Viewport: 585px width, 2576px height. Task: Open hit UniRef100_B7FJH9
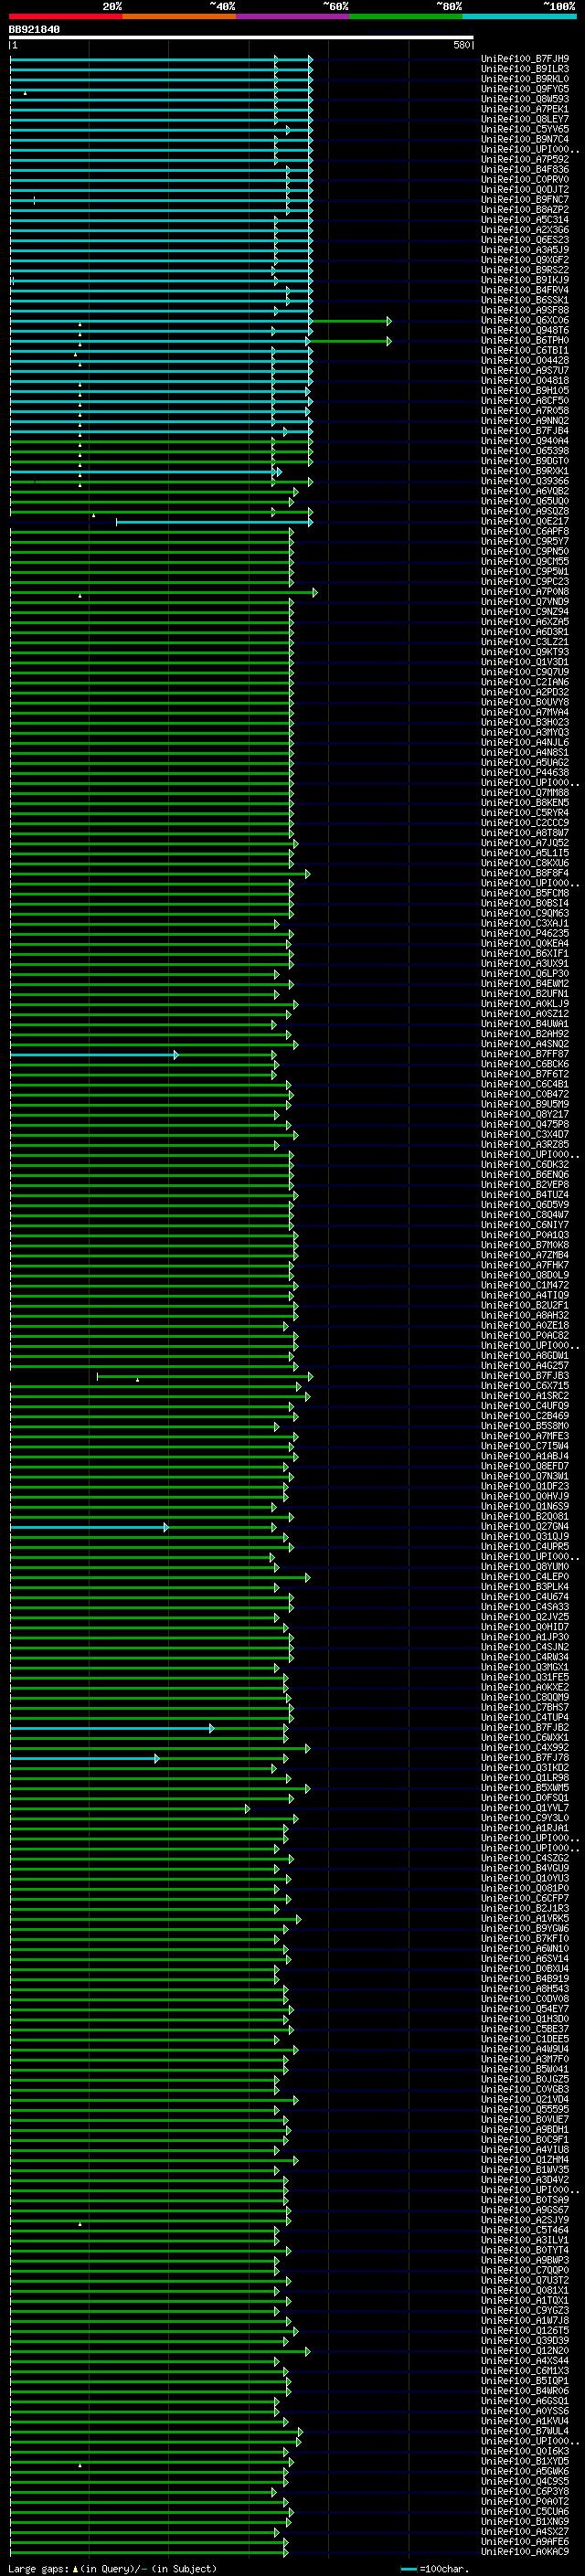[525, 59]
